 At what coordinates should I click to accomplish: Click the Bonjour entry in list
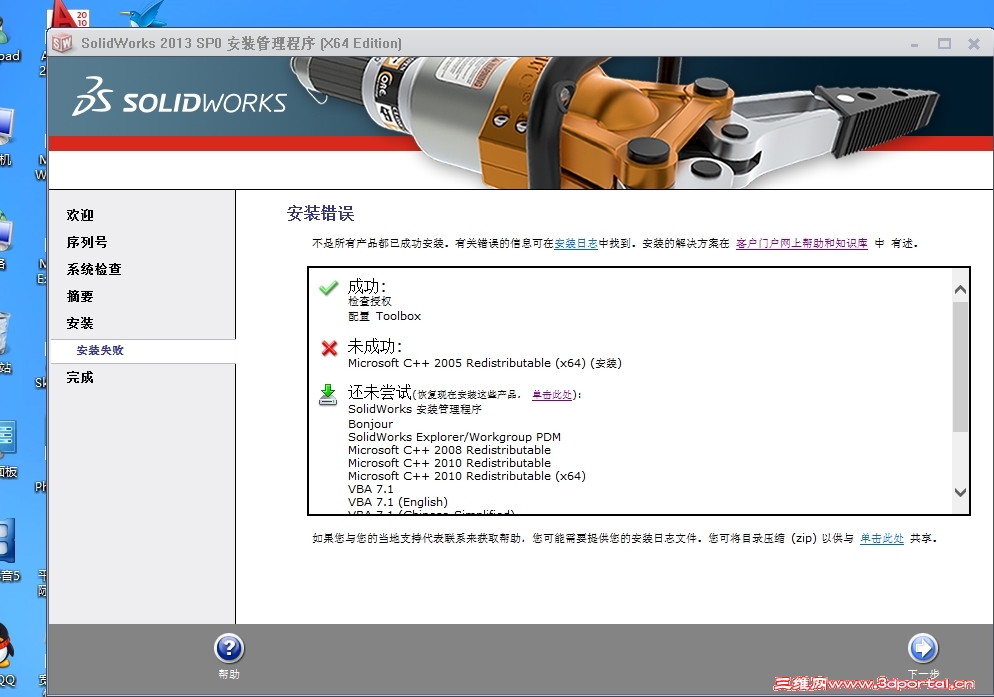pyautogui.click(x=370, y=424)
